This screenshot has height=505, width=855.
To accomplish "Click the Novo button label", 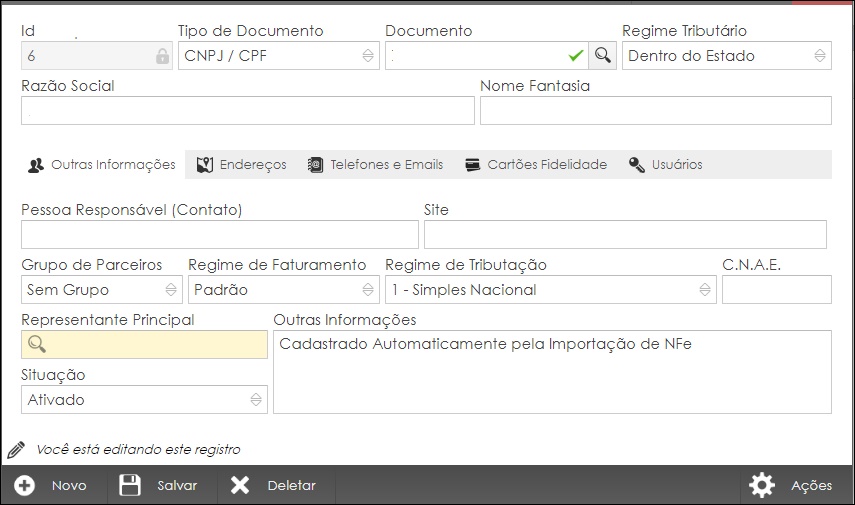I will (69, 485).
